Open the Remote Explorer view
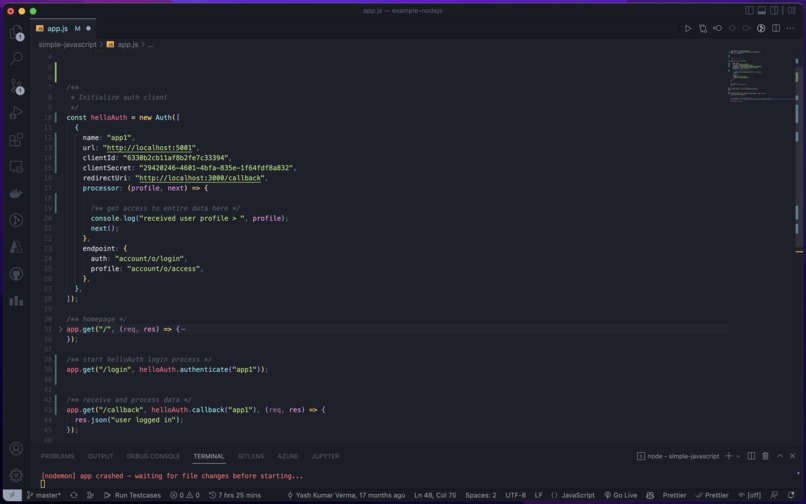The image size is (806, 504). click(16, 167)
